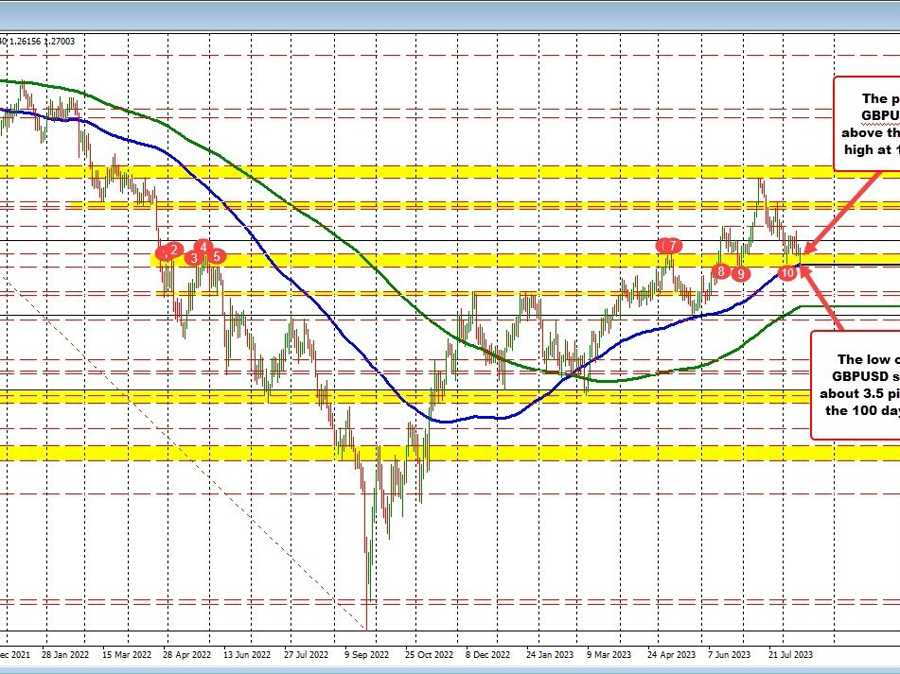Screen dimensions: 900x674
Task: Select the red marker labeled 3
Action: point(192,258)
